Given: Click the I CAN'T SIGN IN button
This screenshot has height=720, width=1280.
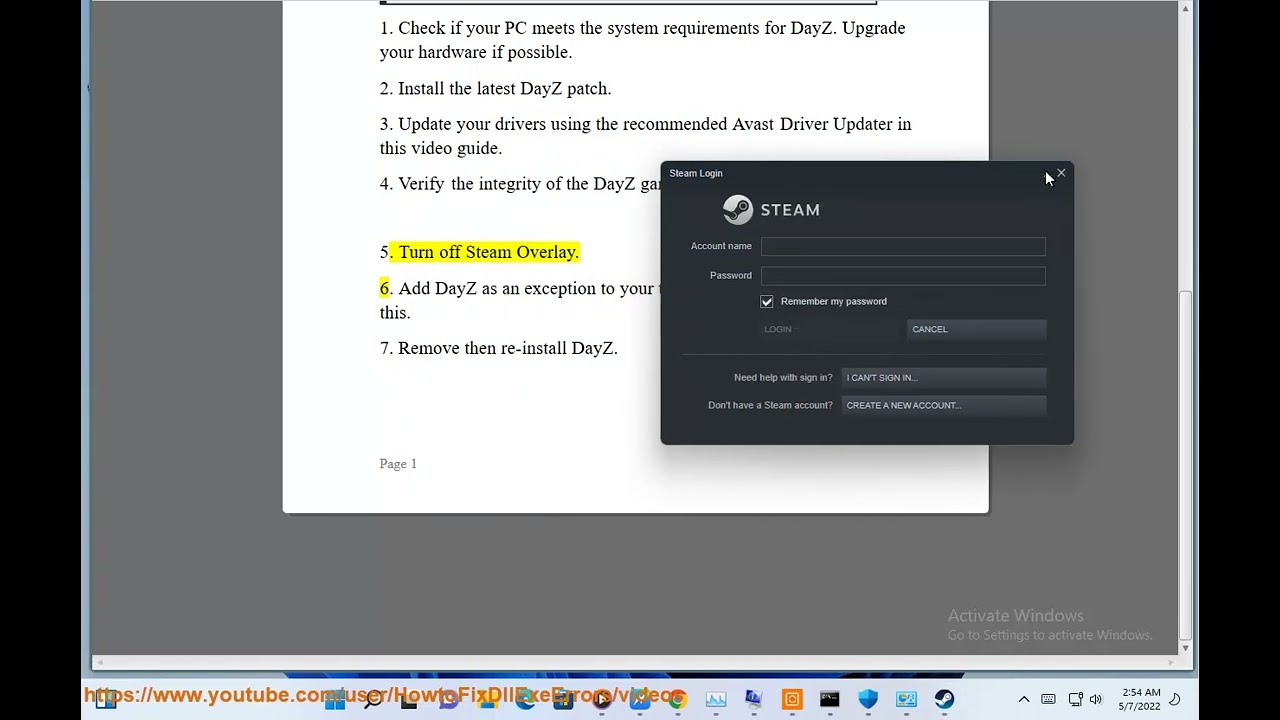Looking at the screenshot, I should [944, 377].
